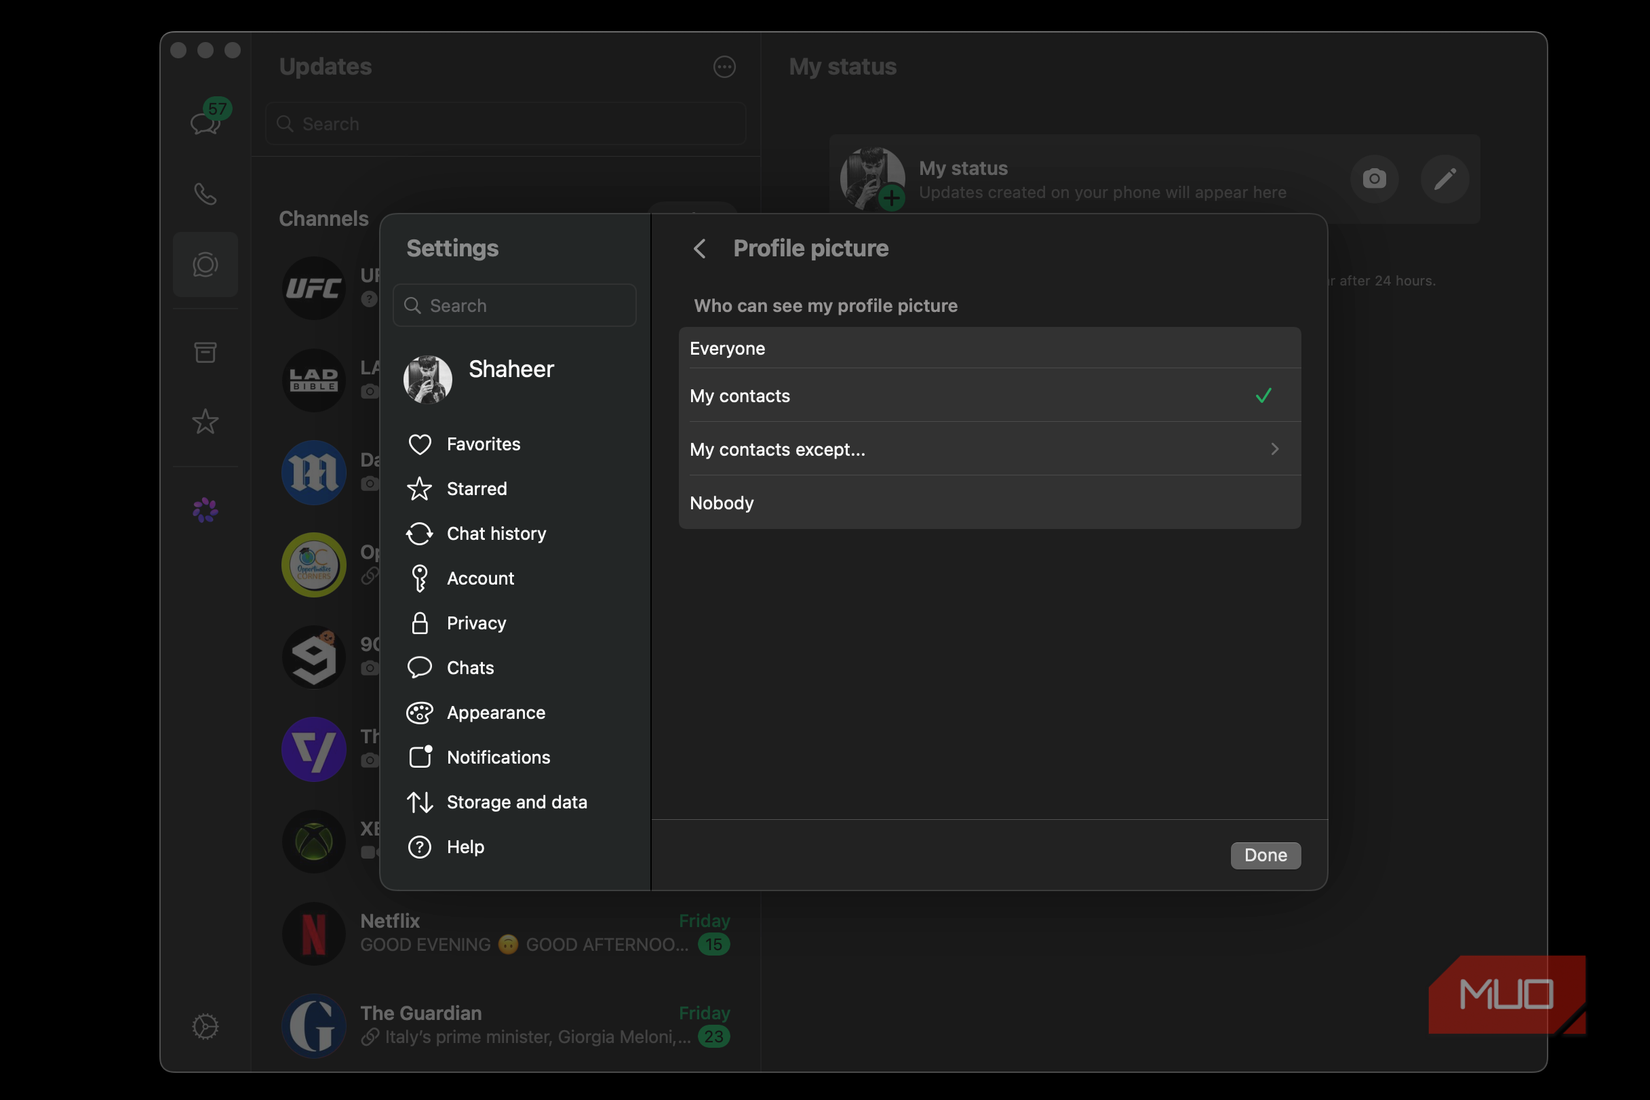Open the Netflix channel
This screenshot has width=1650, height=1100.
[506, 933]
